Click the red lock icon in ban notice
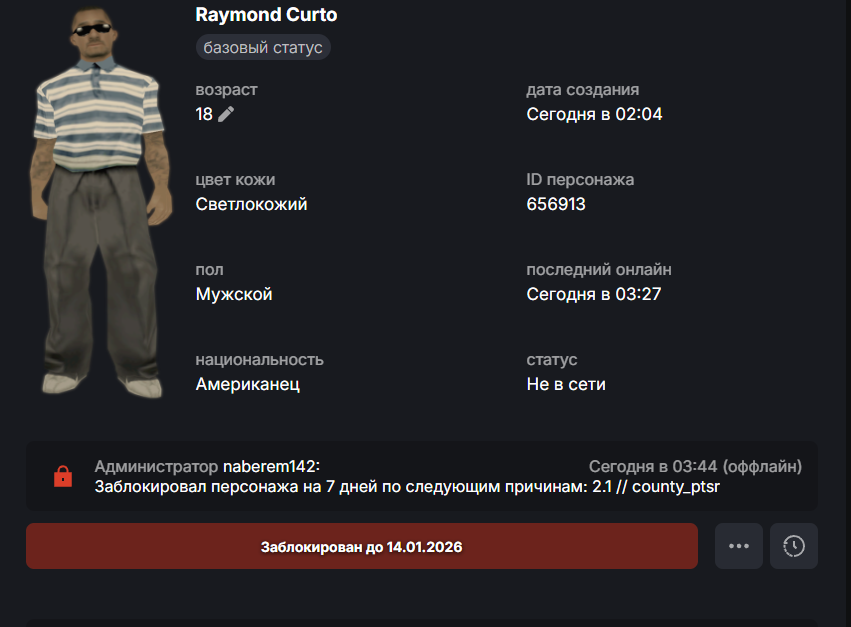Viewport: 851px width, 627px height. pos(63,476)
